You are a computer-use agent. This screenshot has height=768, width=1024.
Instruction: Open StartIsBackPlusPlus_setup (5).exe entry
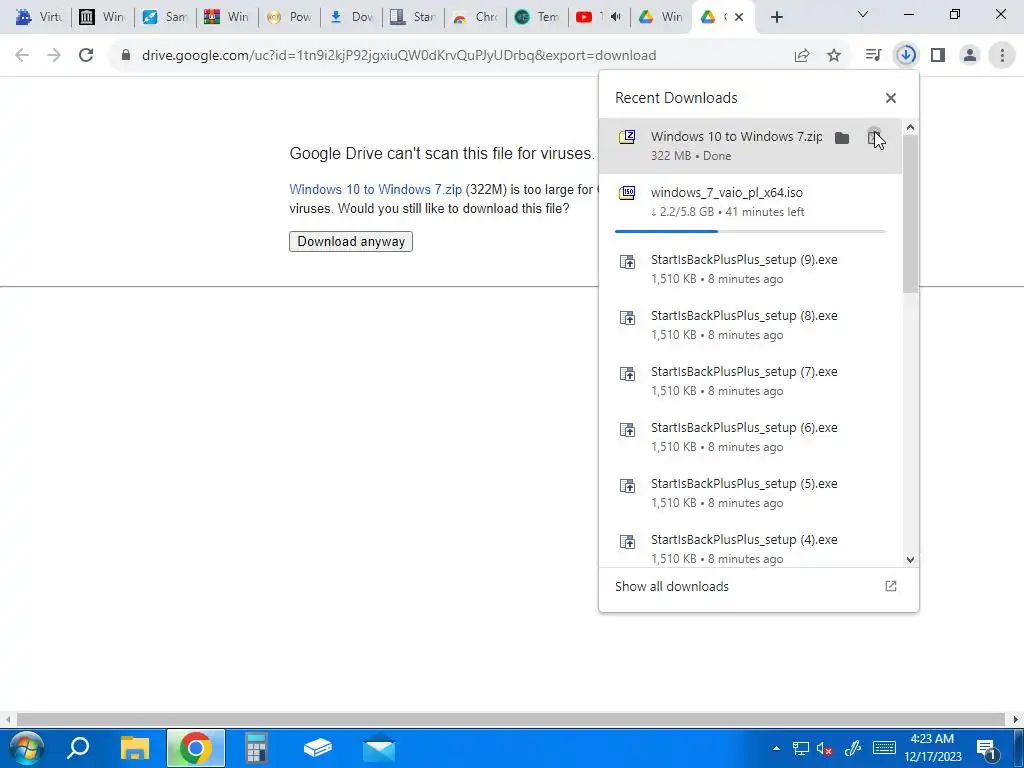click(750, 493)
